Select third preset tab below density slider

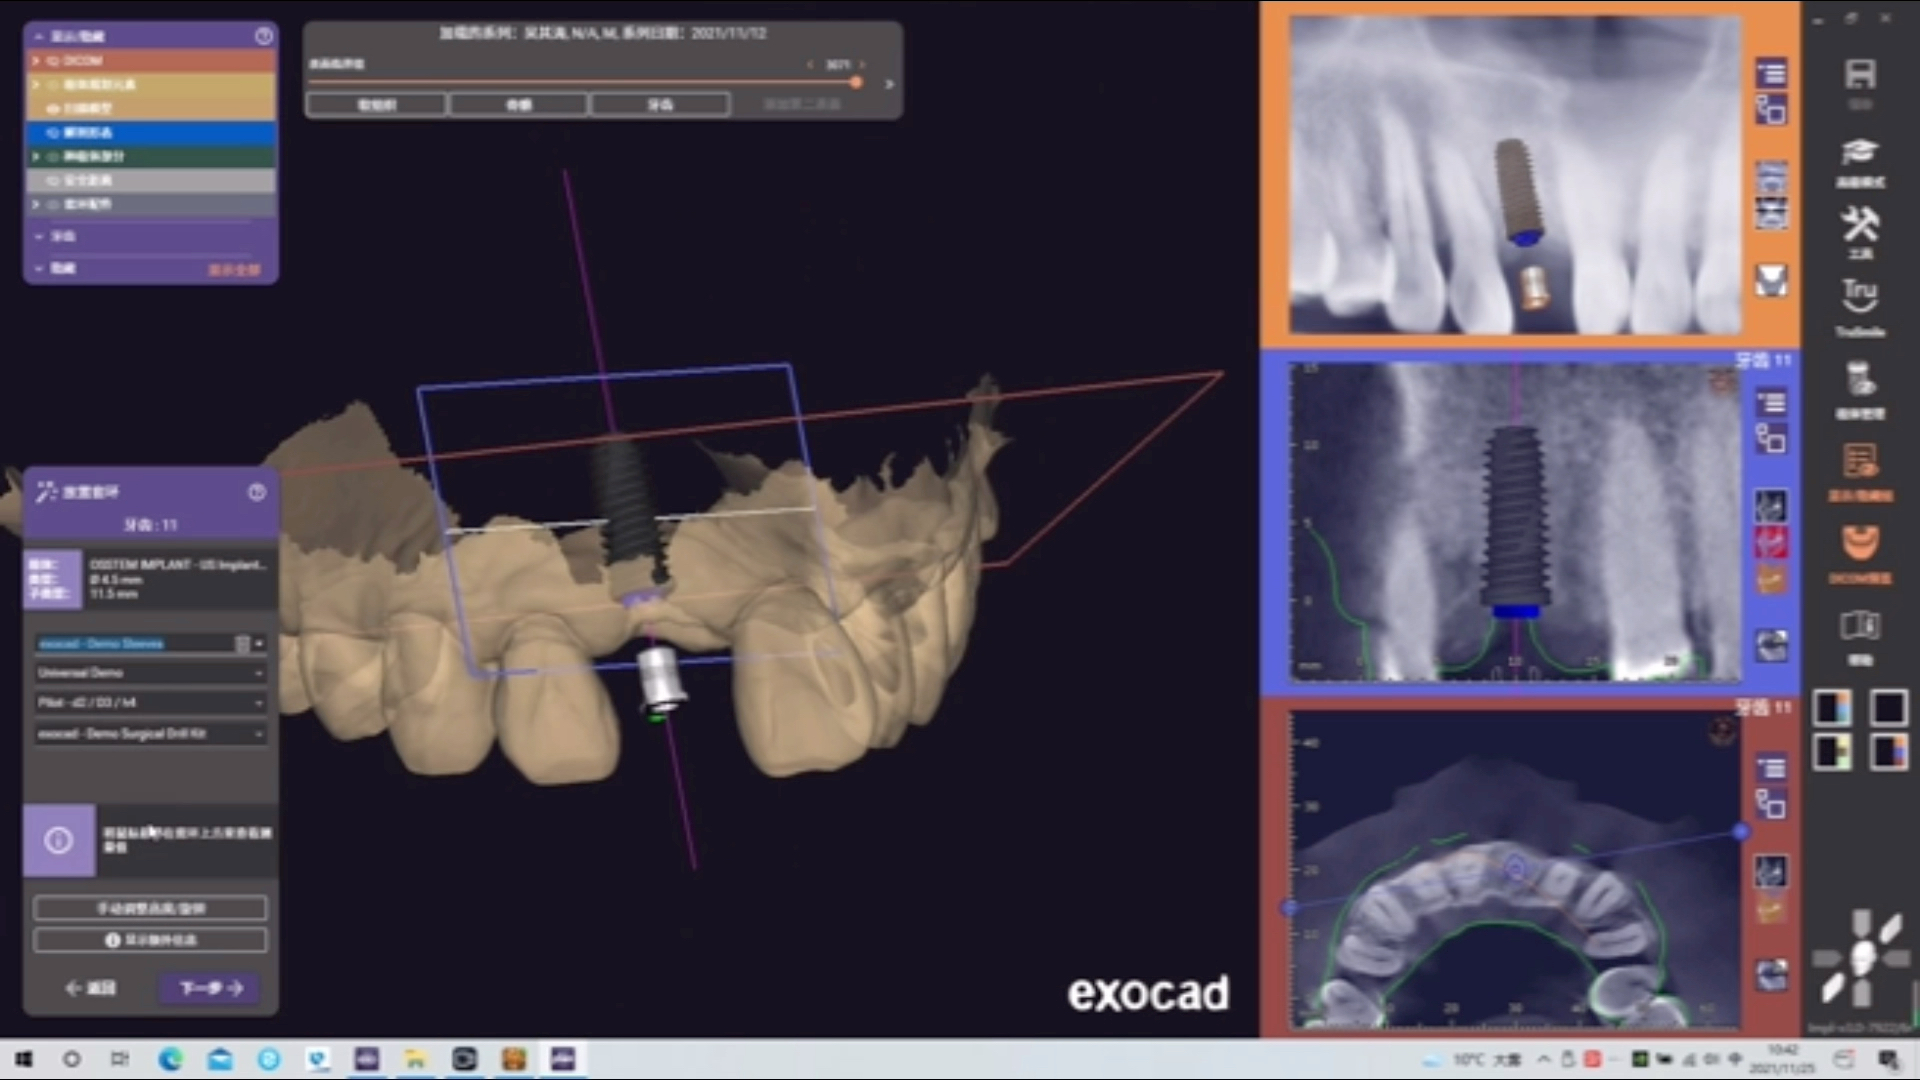(660, 104)
